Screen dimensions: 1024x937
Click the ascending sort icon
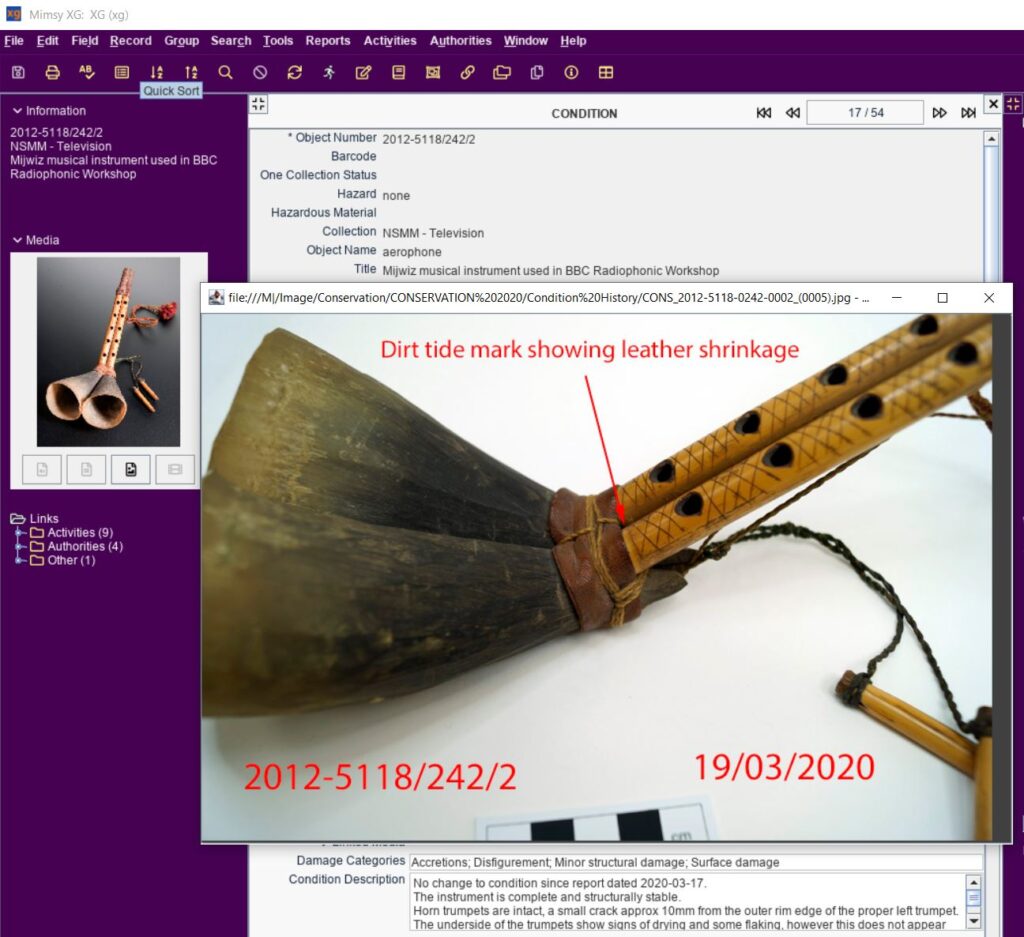[191, 72]
